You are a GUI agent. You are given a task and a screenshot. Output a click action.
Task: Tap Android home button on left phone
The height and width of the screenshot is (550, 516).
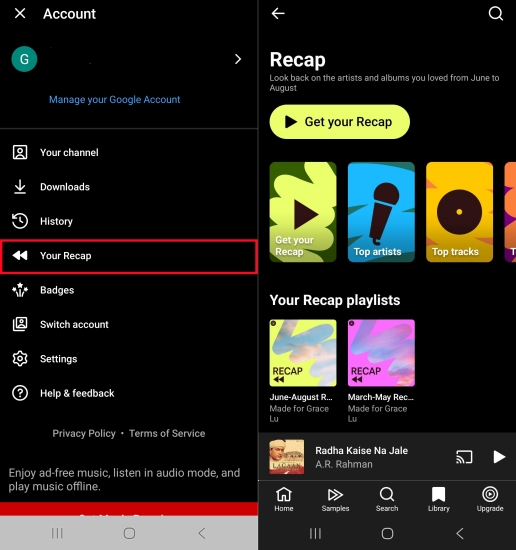129,533
